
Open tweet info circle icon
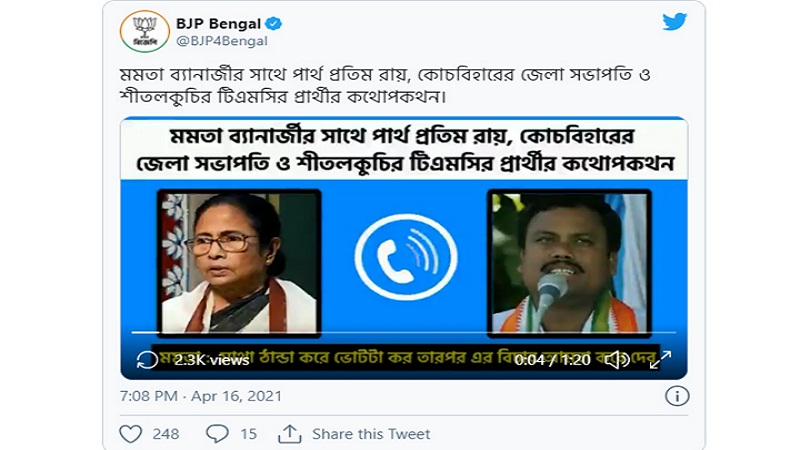point(677,396)
